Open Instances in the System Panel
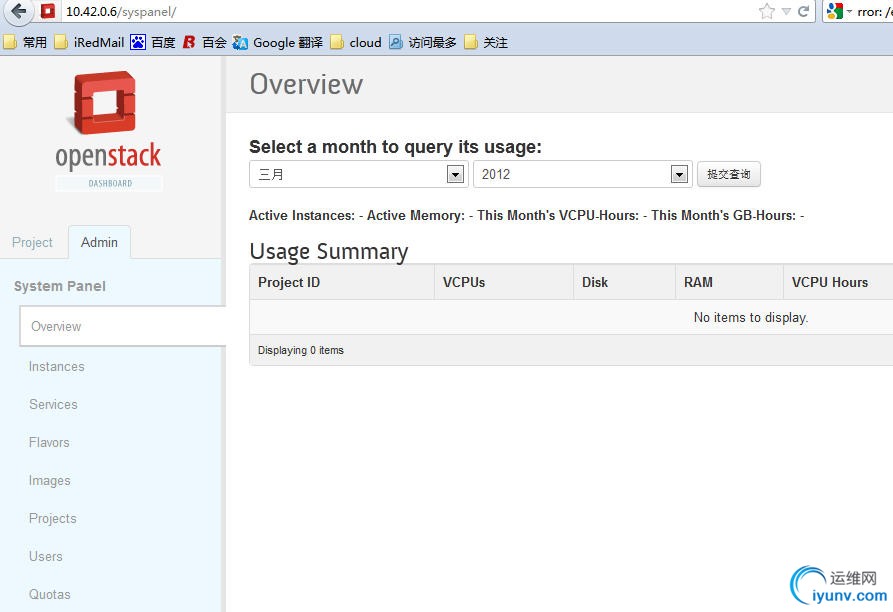Image resolution: width=893 pixels, height=612 pixels. coord(56,367)
